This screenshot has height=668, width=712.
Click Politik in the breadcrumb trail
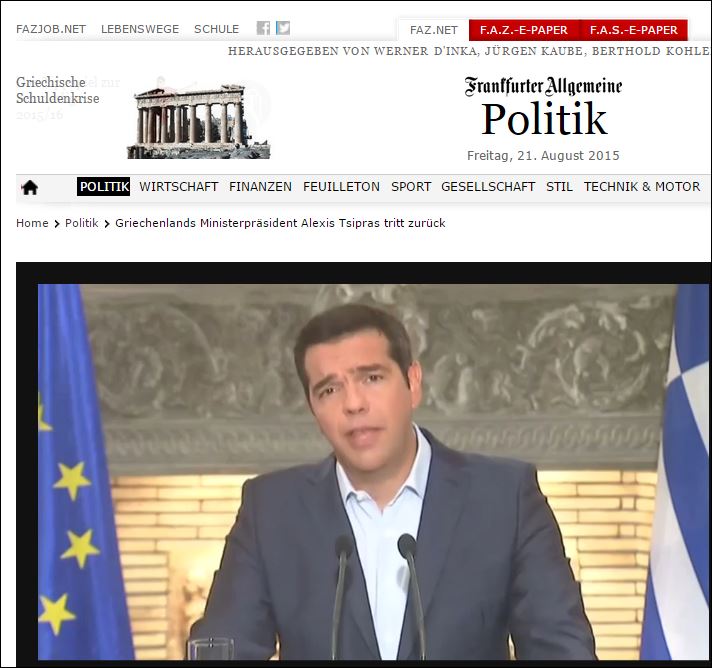81,223
